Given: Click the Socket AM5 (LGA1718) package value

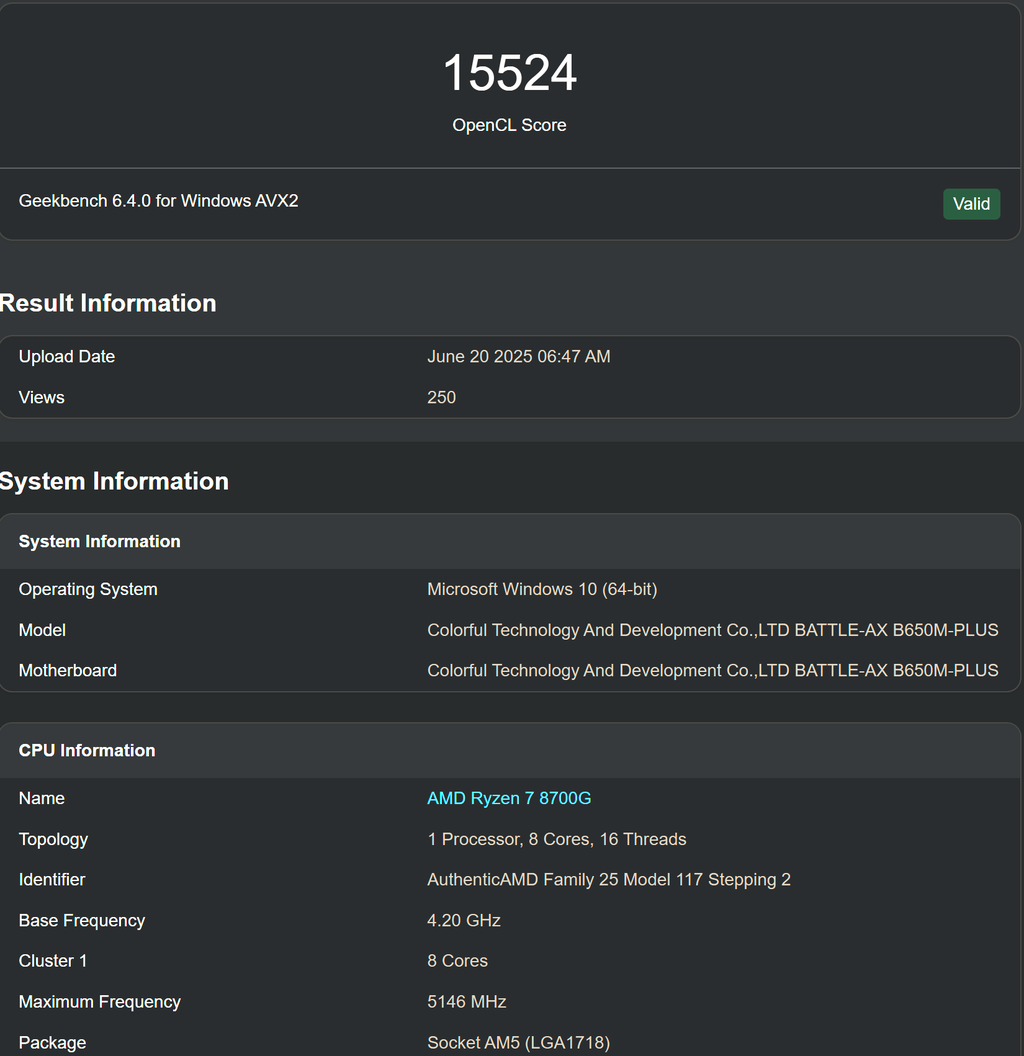Looking at the screenshot, I should point(518,1042).
